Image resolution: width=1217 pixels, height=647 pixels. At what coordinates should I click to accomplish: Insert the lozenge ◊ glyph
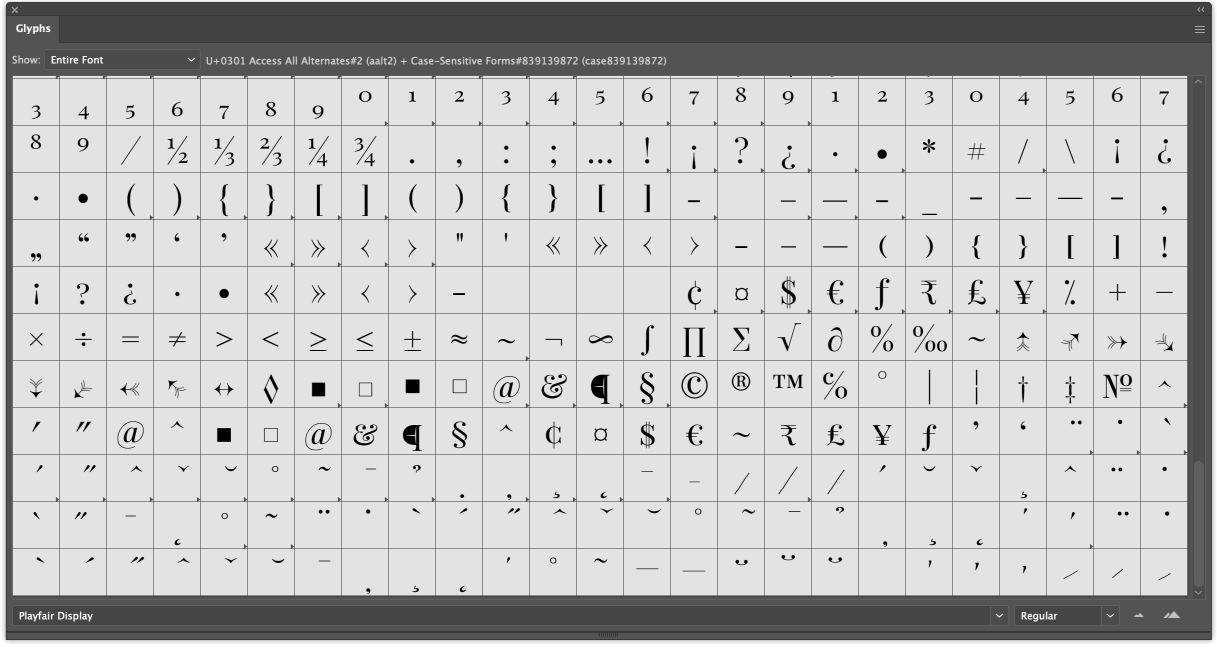point(271,385)
